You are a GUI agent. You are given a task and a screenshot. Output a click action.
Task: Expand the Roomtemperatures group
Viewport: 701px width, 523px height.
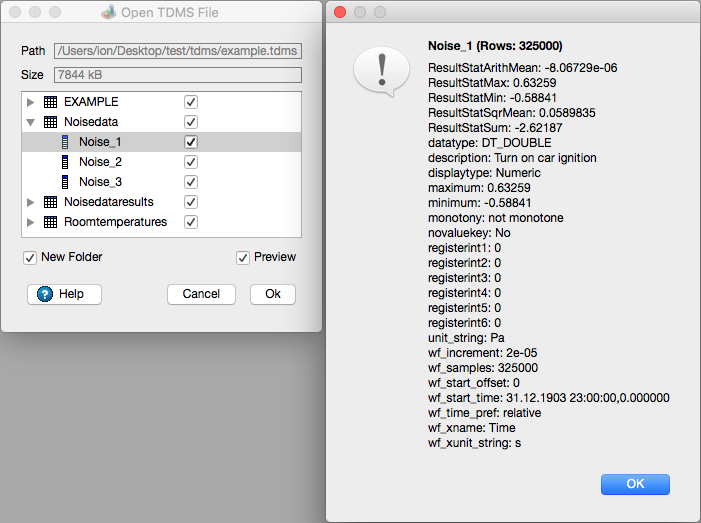click(x=31, y=222)
